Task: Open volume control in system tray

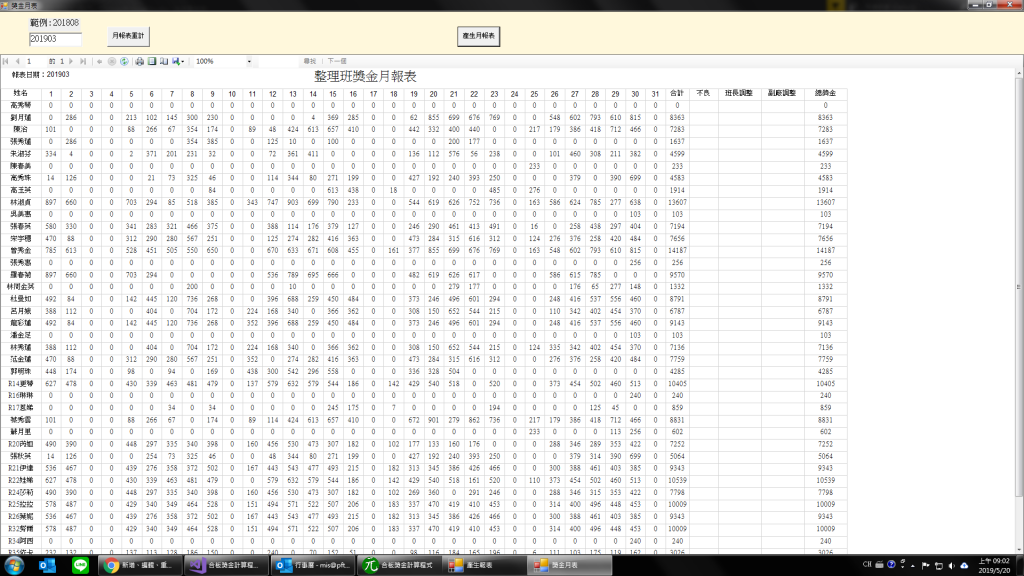Action: (952, 566)
